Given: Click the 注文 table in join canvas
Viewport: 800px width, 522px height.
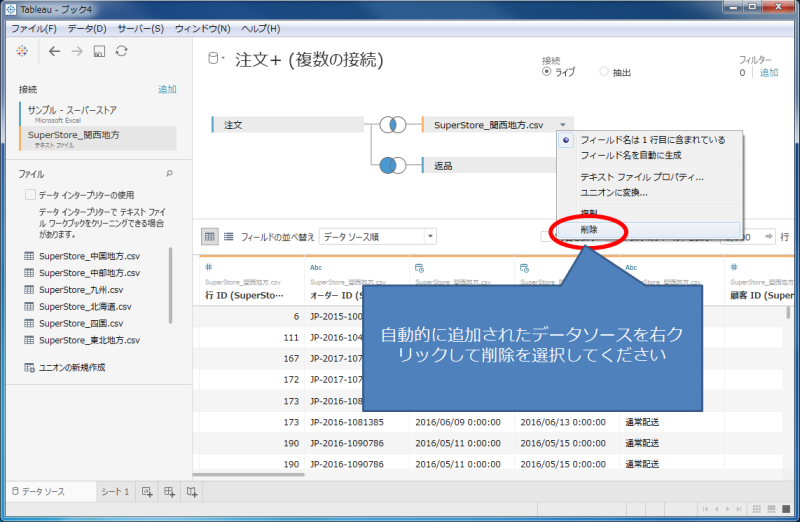Looking at the screenshot, I should 288,125.
